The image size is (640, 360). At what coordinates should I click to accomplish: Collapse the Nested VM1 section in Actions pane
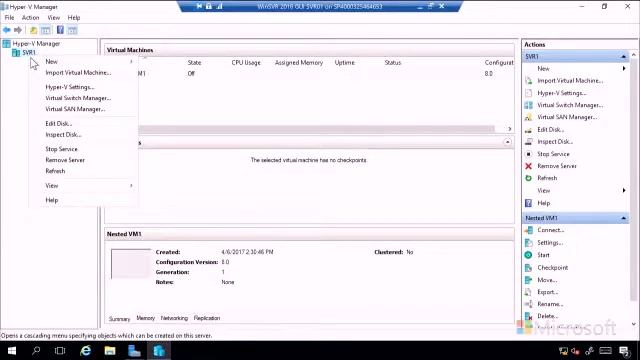(623, 218)
